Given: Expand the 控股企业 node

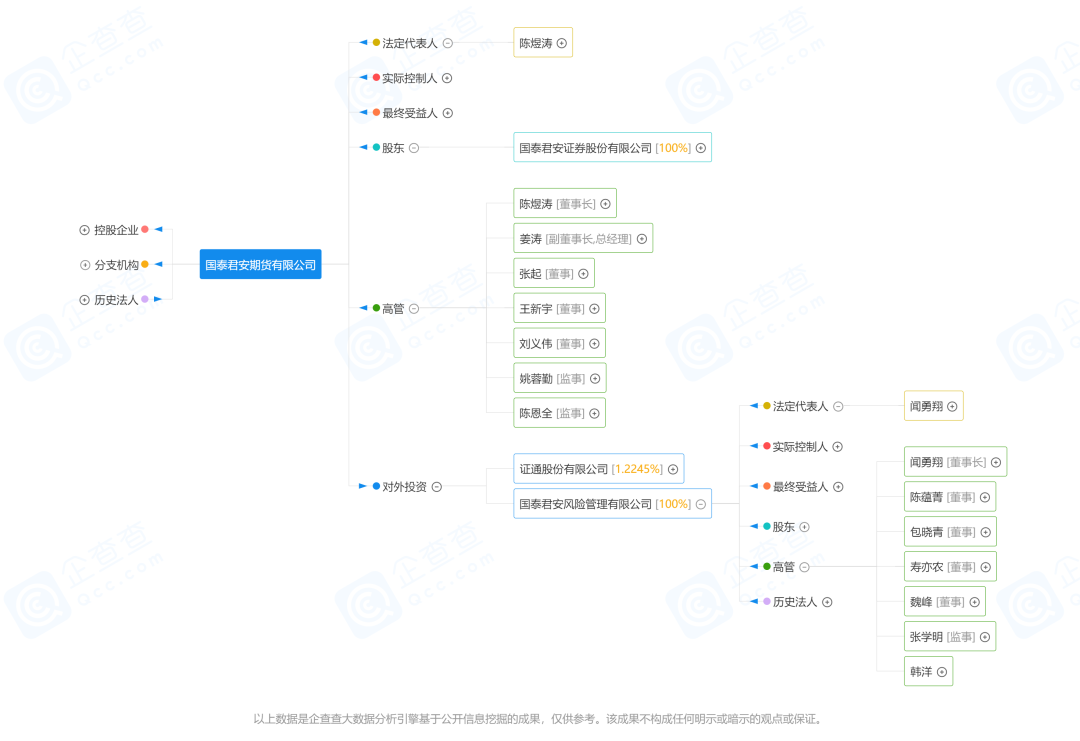Looking at the screenshot, I should pos(84,230).
